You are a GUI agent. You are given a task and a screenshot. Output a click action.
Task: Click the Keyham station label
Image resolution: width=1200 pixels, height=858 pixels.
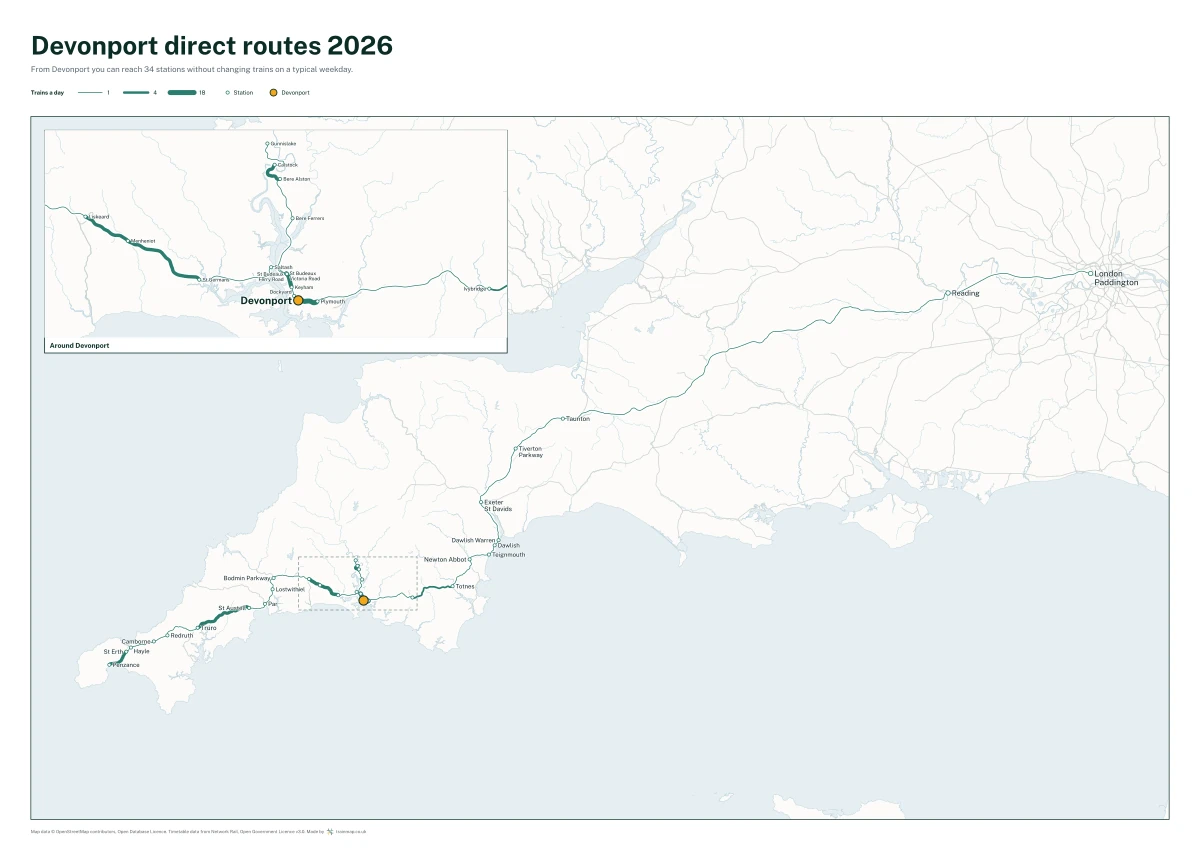[304, 287]
